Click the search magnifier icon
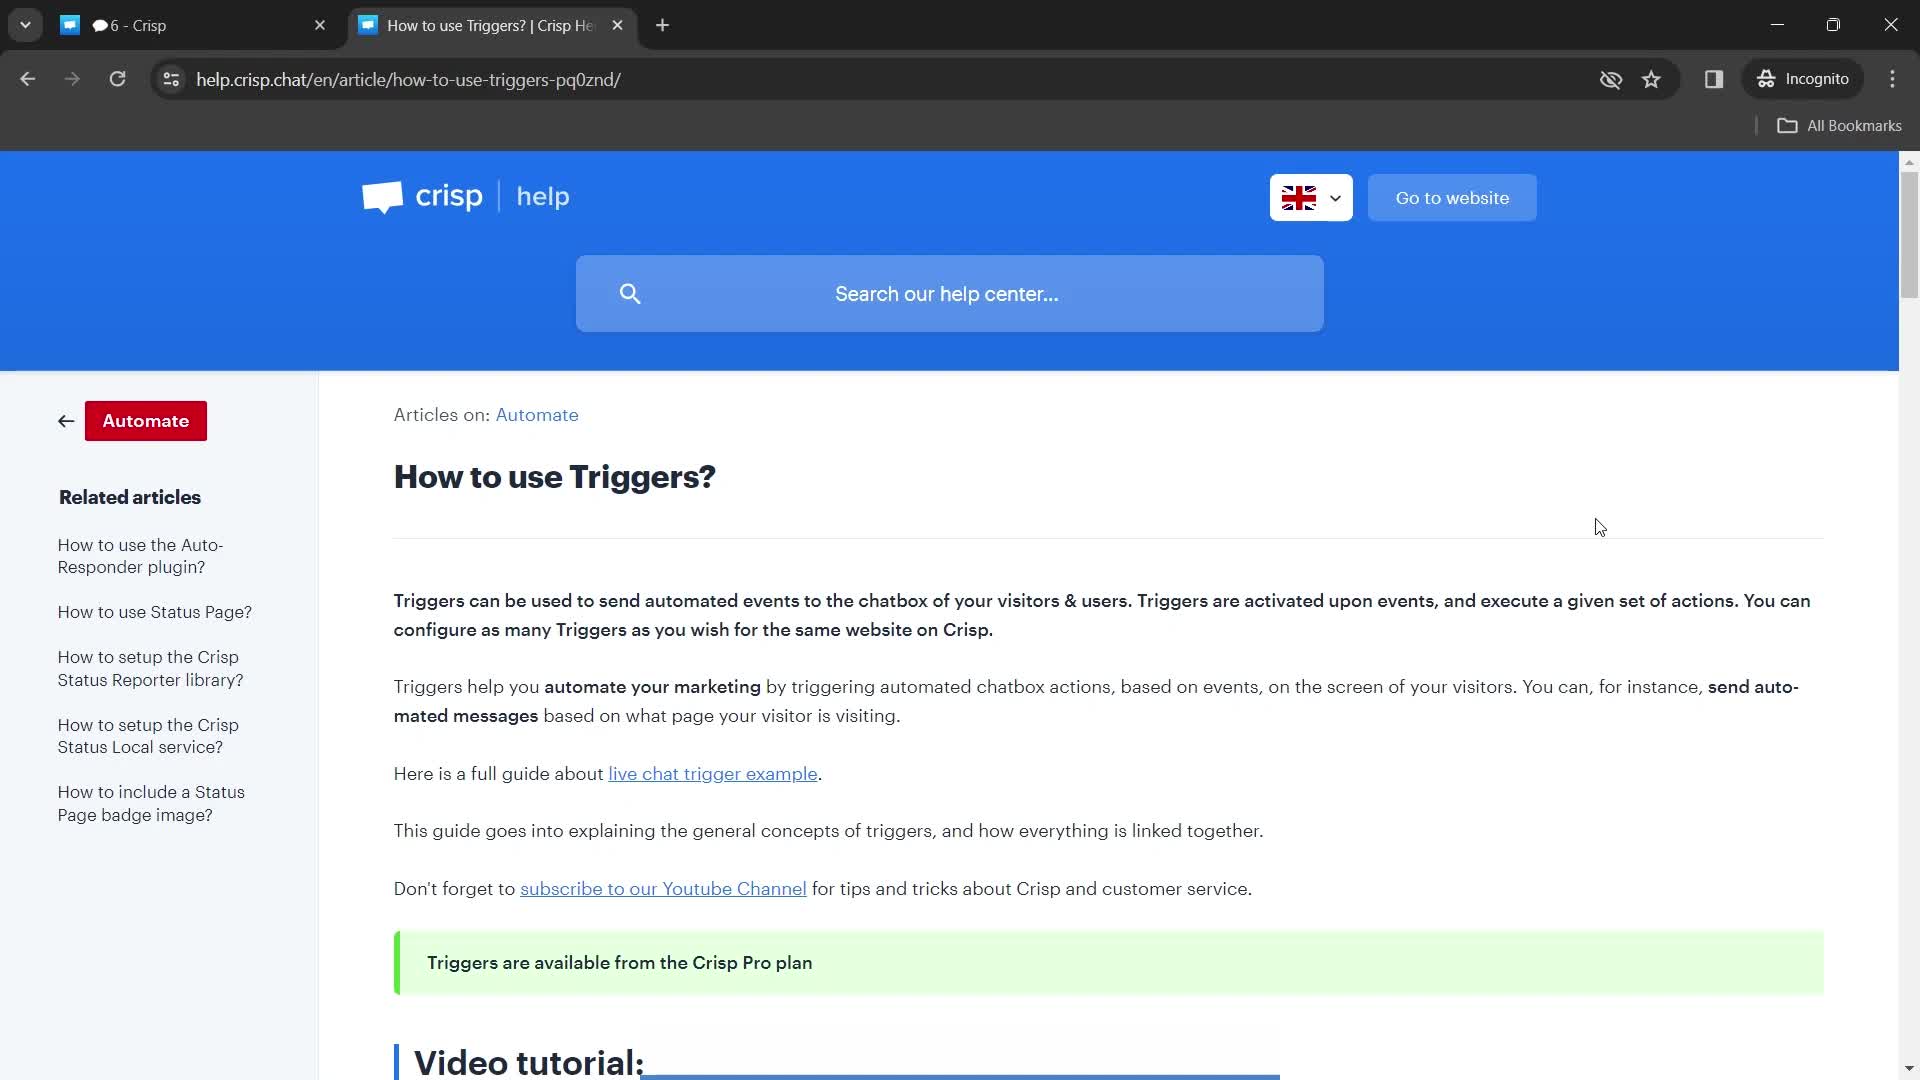1920x1080 pixels. tap(630, 294)
